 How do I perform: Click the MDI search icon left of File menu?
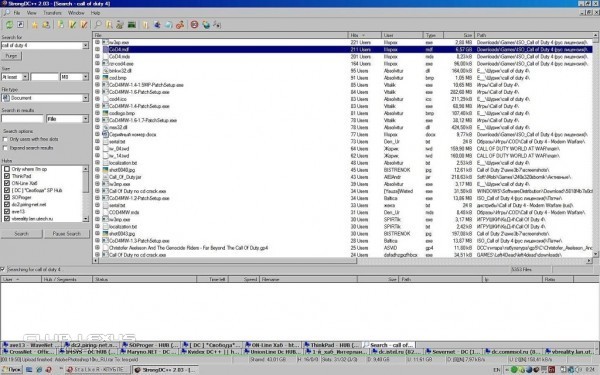pos(6,13)
